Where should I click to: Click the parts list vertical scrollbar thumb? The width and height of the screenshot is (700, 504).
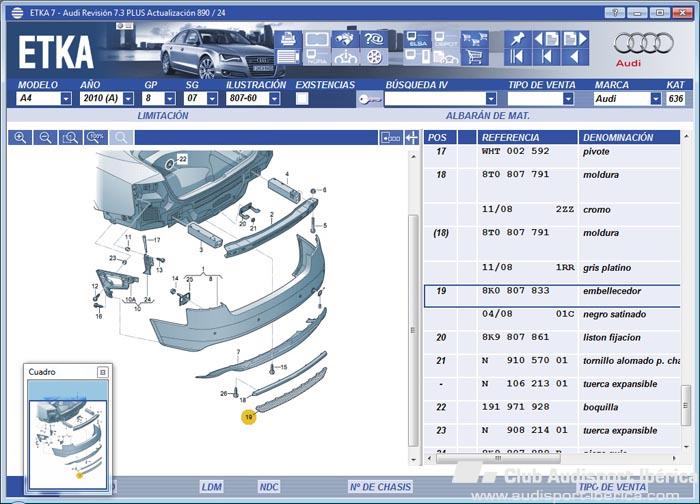[686, 405]
